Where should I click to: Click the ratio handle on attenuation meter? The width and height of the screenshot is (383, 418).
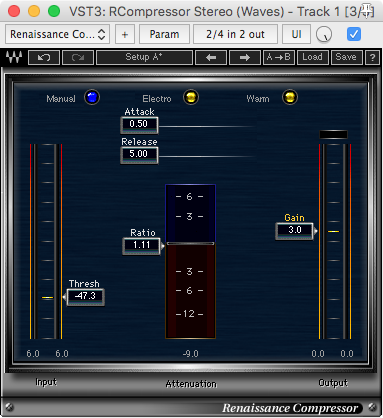point(190,244)
